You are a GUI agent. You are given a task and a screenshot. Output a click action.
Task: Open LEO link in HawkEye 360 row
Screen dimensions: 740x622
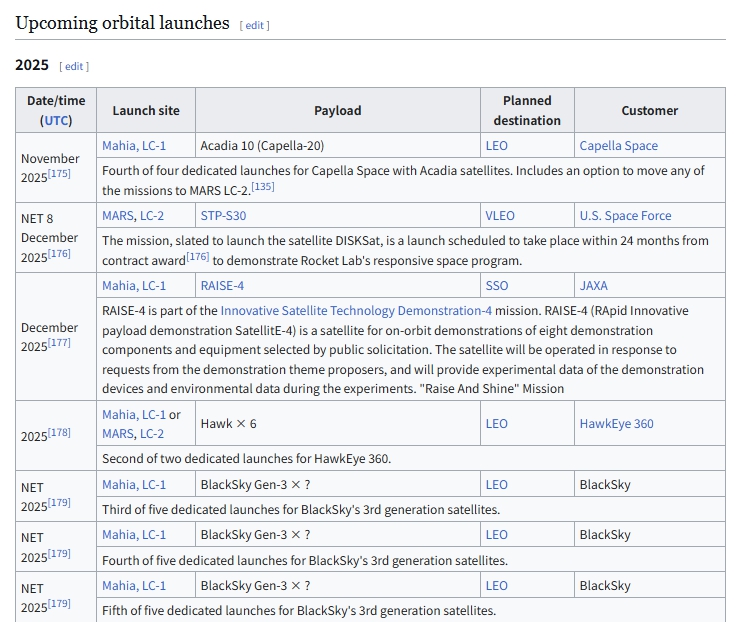coord(496,423)
